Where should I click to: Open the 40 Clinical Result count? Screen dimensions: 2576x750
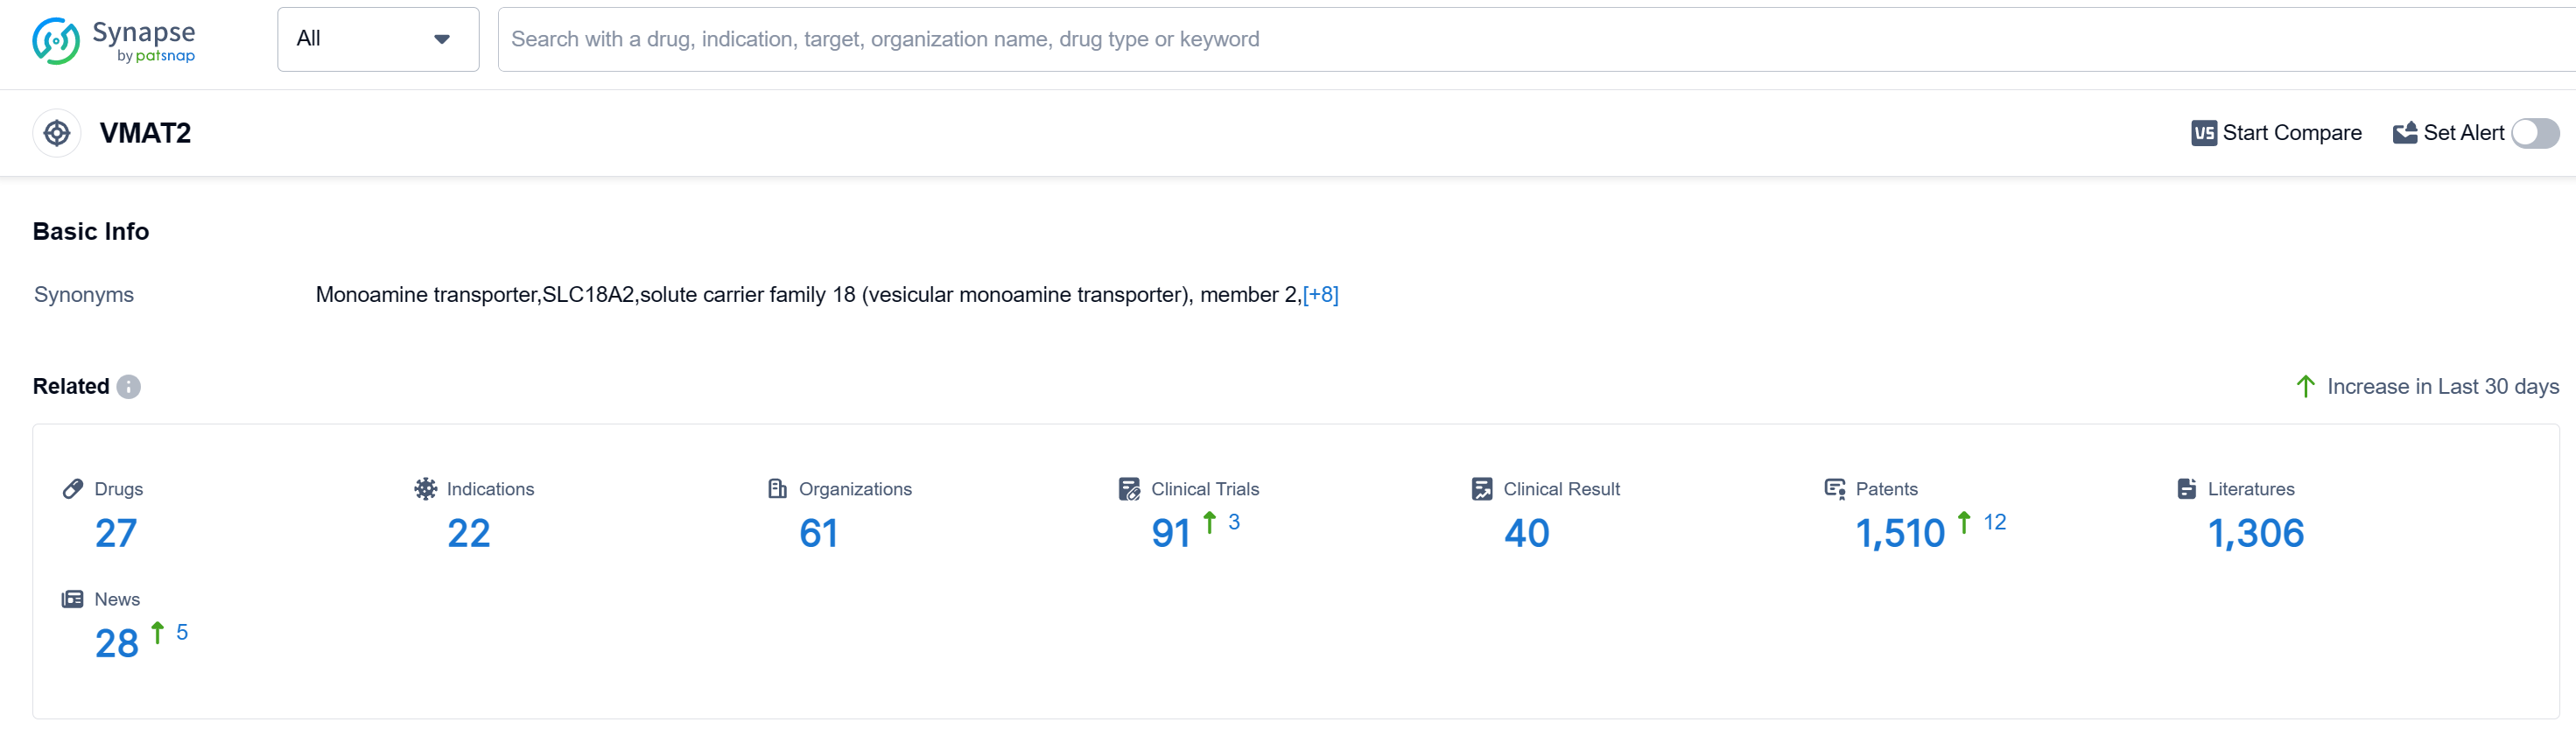tap(1526, 533)
